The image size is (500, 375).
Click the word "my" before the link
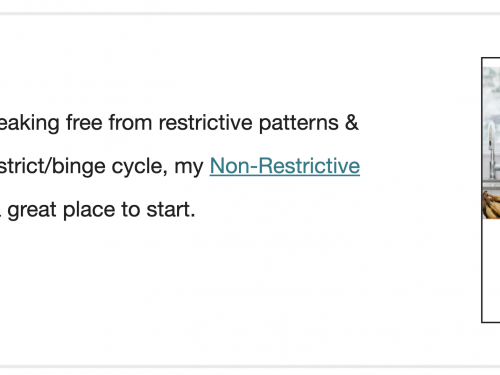point(189,168)
